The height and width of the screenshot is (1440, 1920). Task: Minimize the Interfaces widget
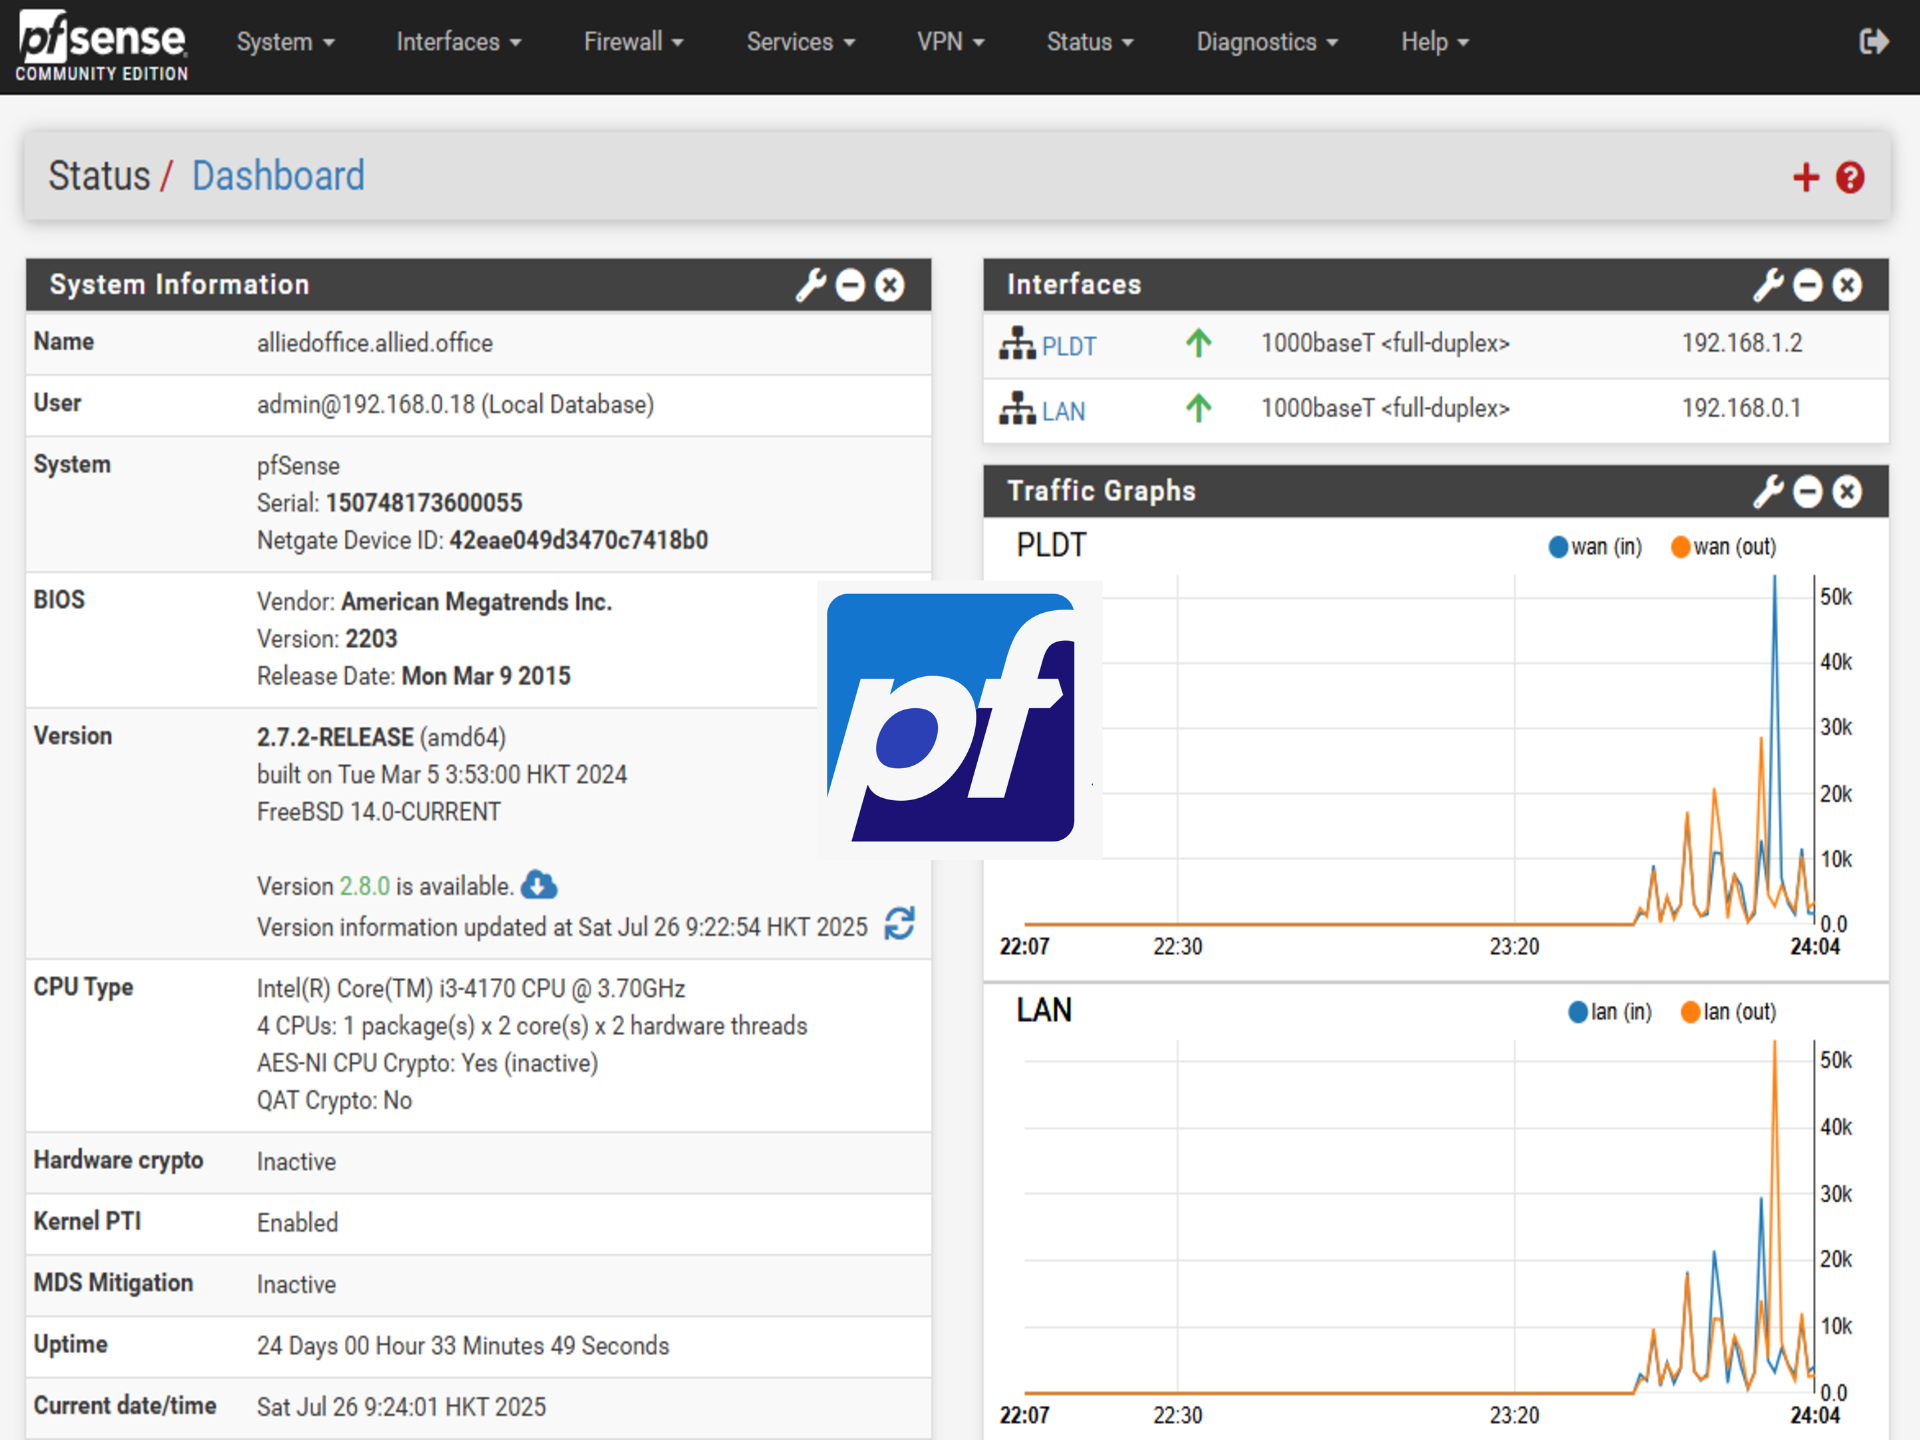pos(1808,285)
